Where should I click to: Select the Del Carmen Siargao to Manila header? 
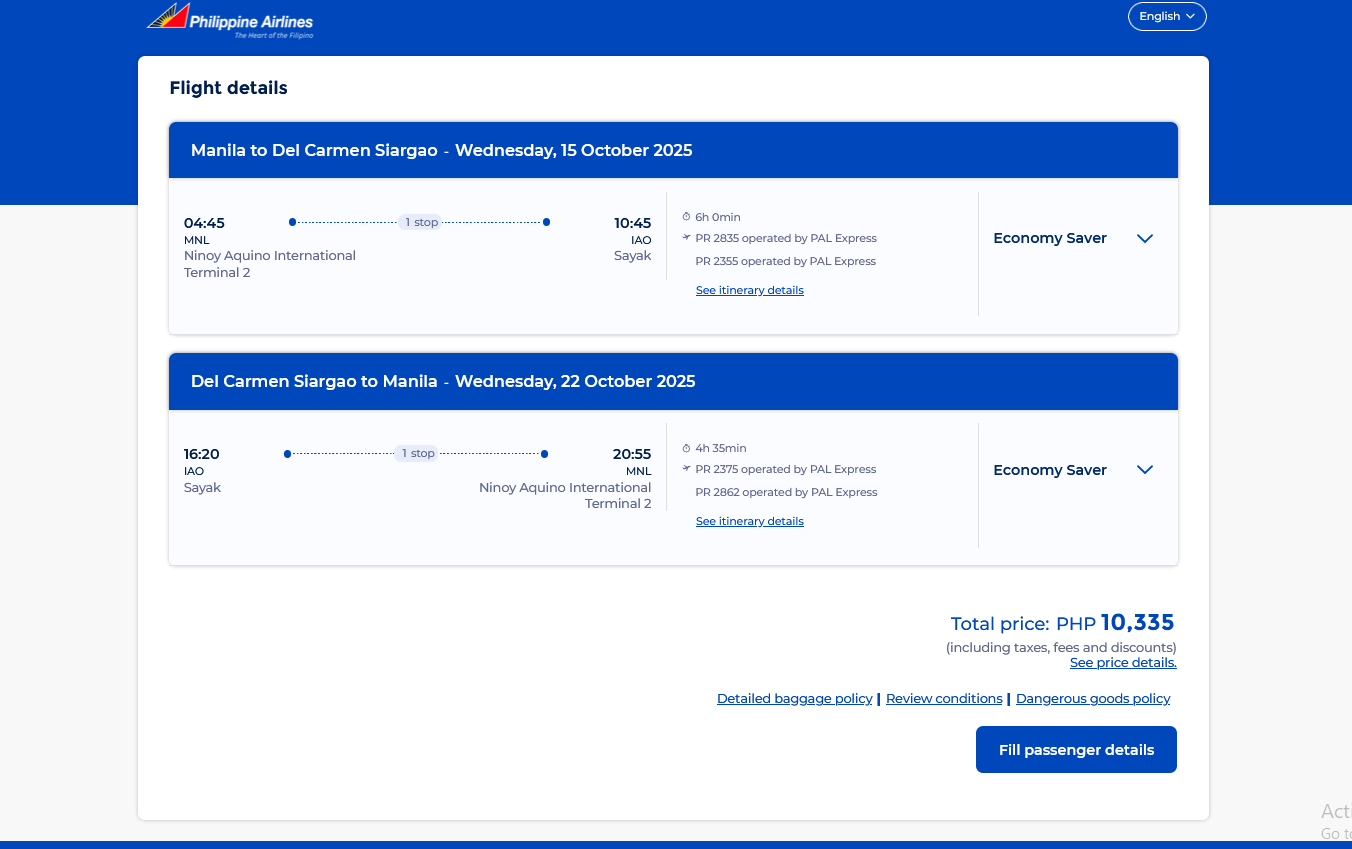(x=673, y=382)
